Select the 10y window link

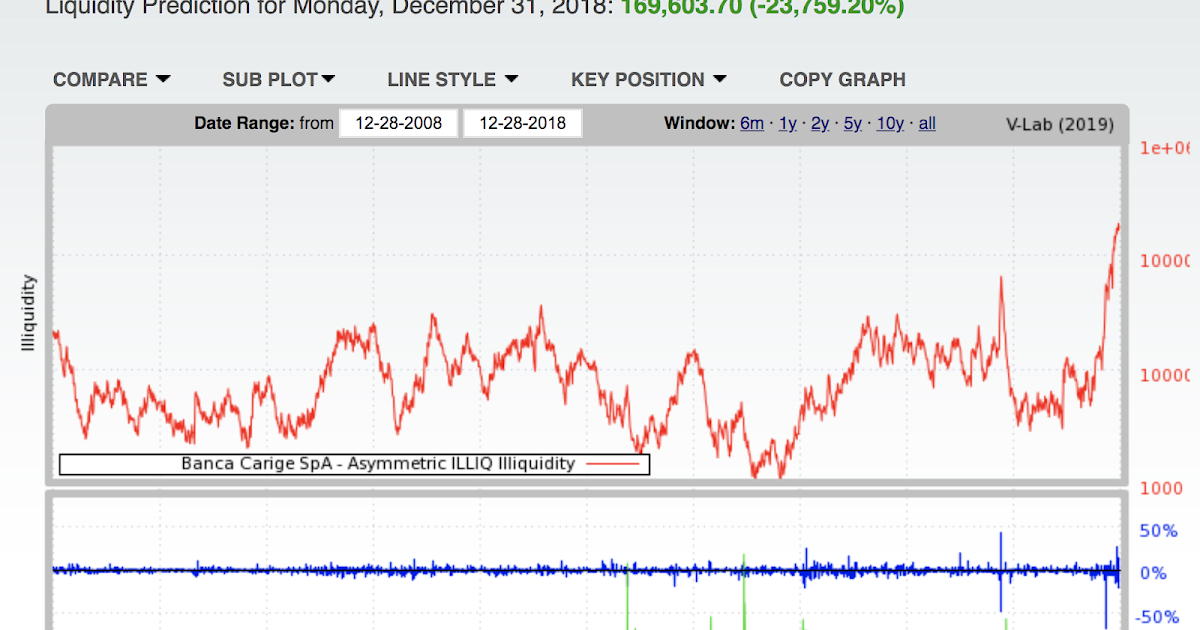(x=889, y=123)
